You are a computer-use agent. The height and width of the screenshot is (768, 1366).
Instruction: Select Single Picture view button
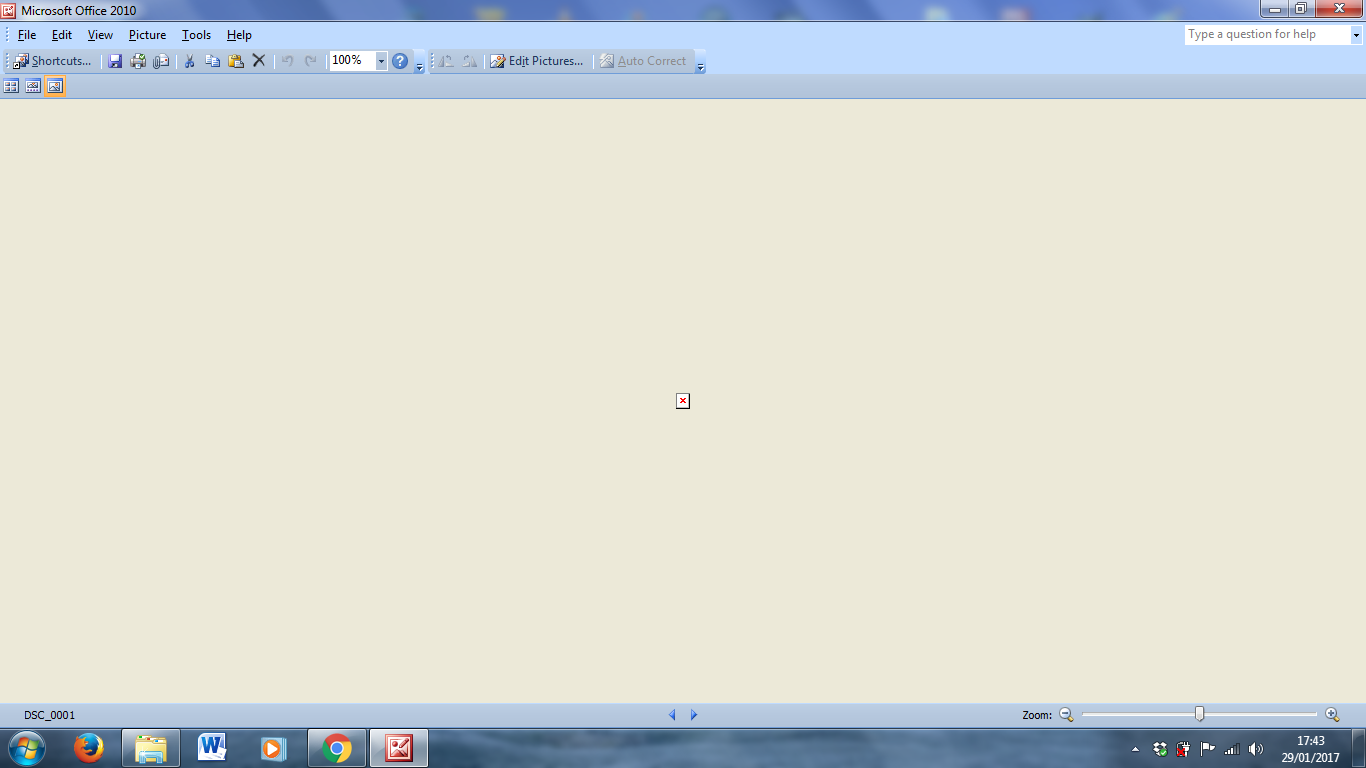(55, 87)
